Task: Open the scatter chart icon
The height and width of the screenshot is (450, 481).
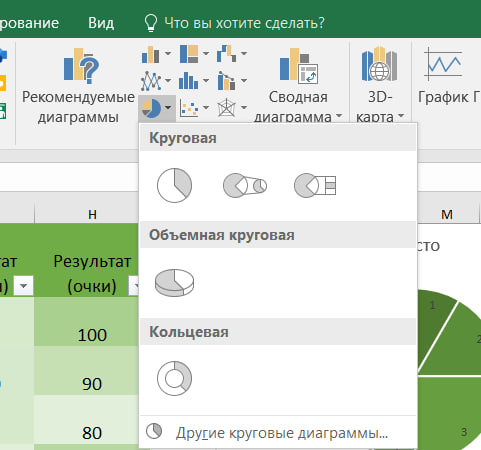Action: click(189, 108)
